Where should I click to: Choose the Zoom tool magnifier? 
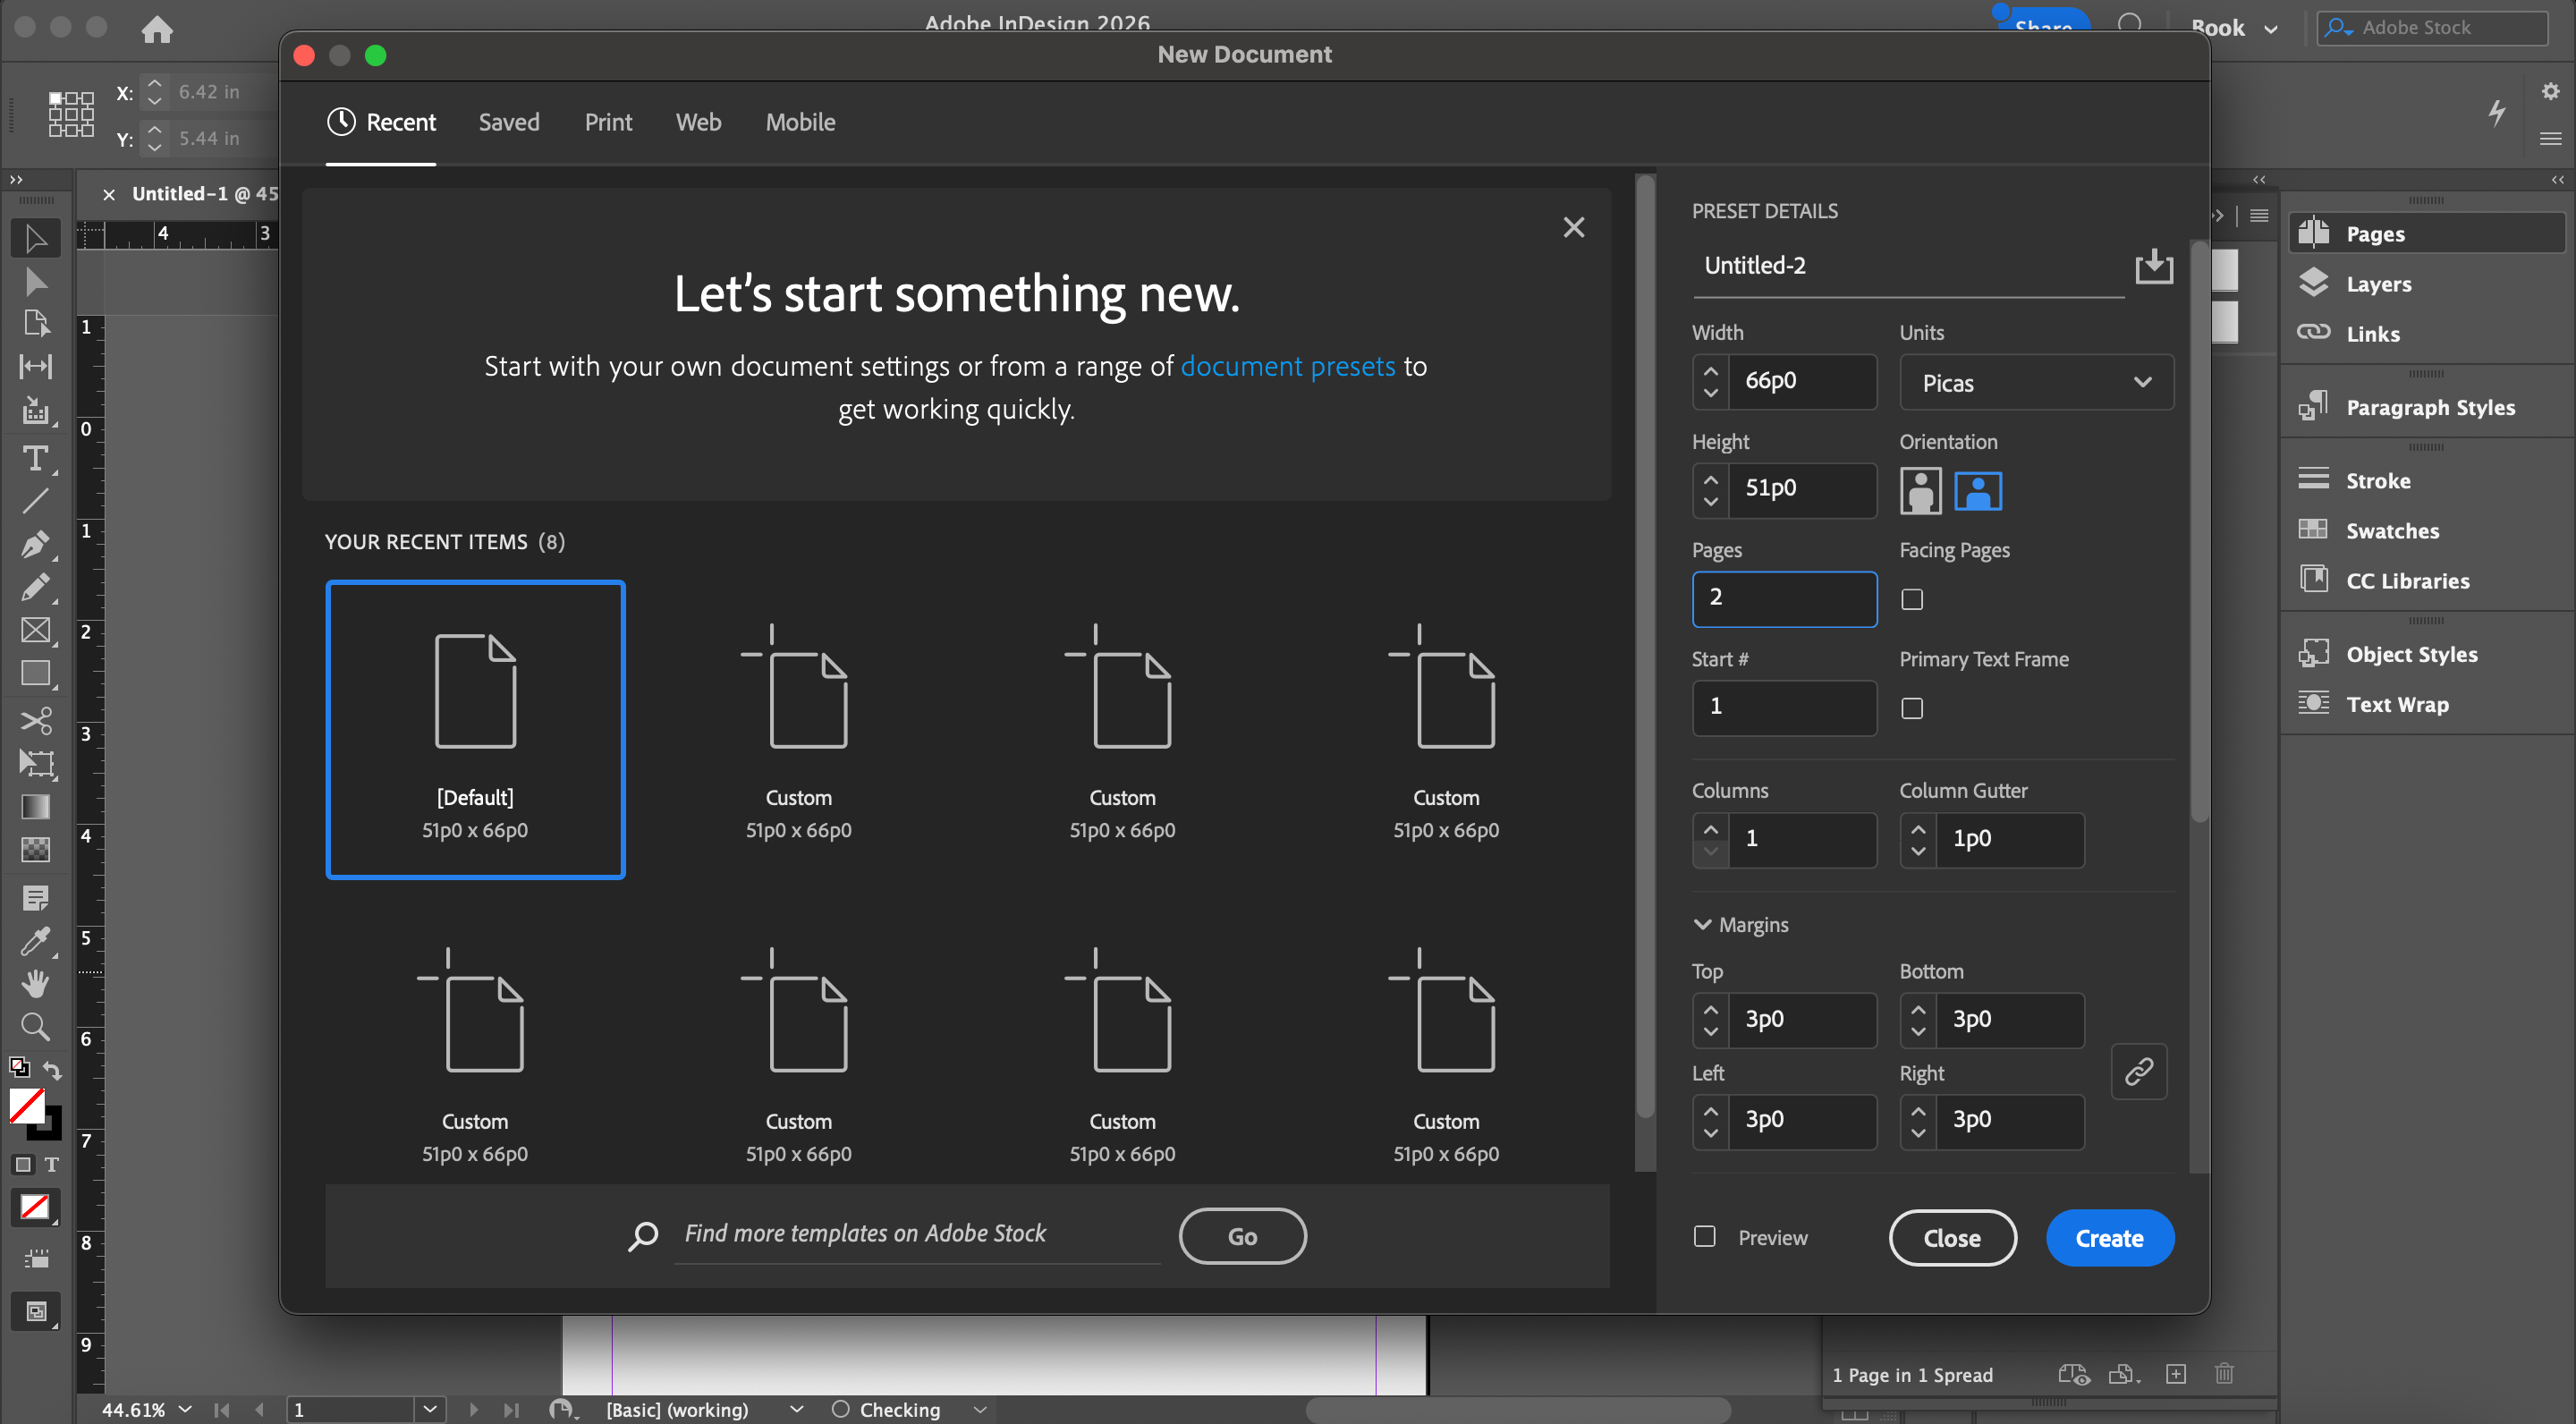[x=35, y=1027]
